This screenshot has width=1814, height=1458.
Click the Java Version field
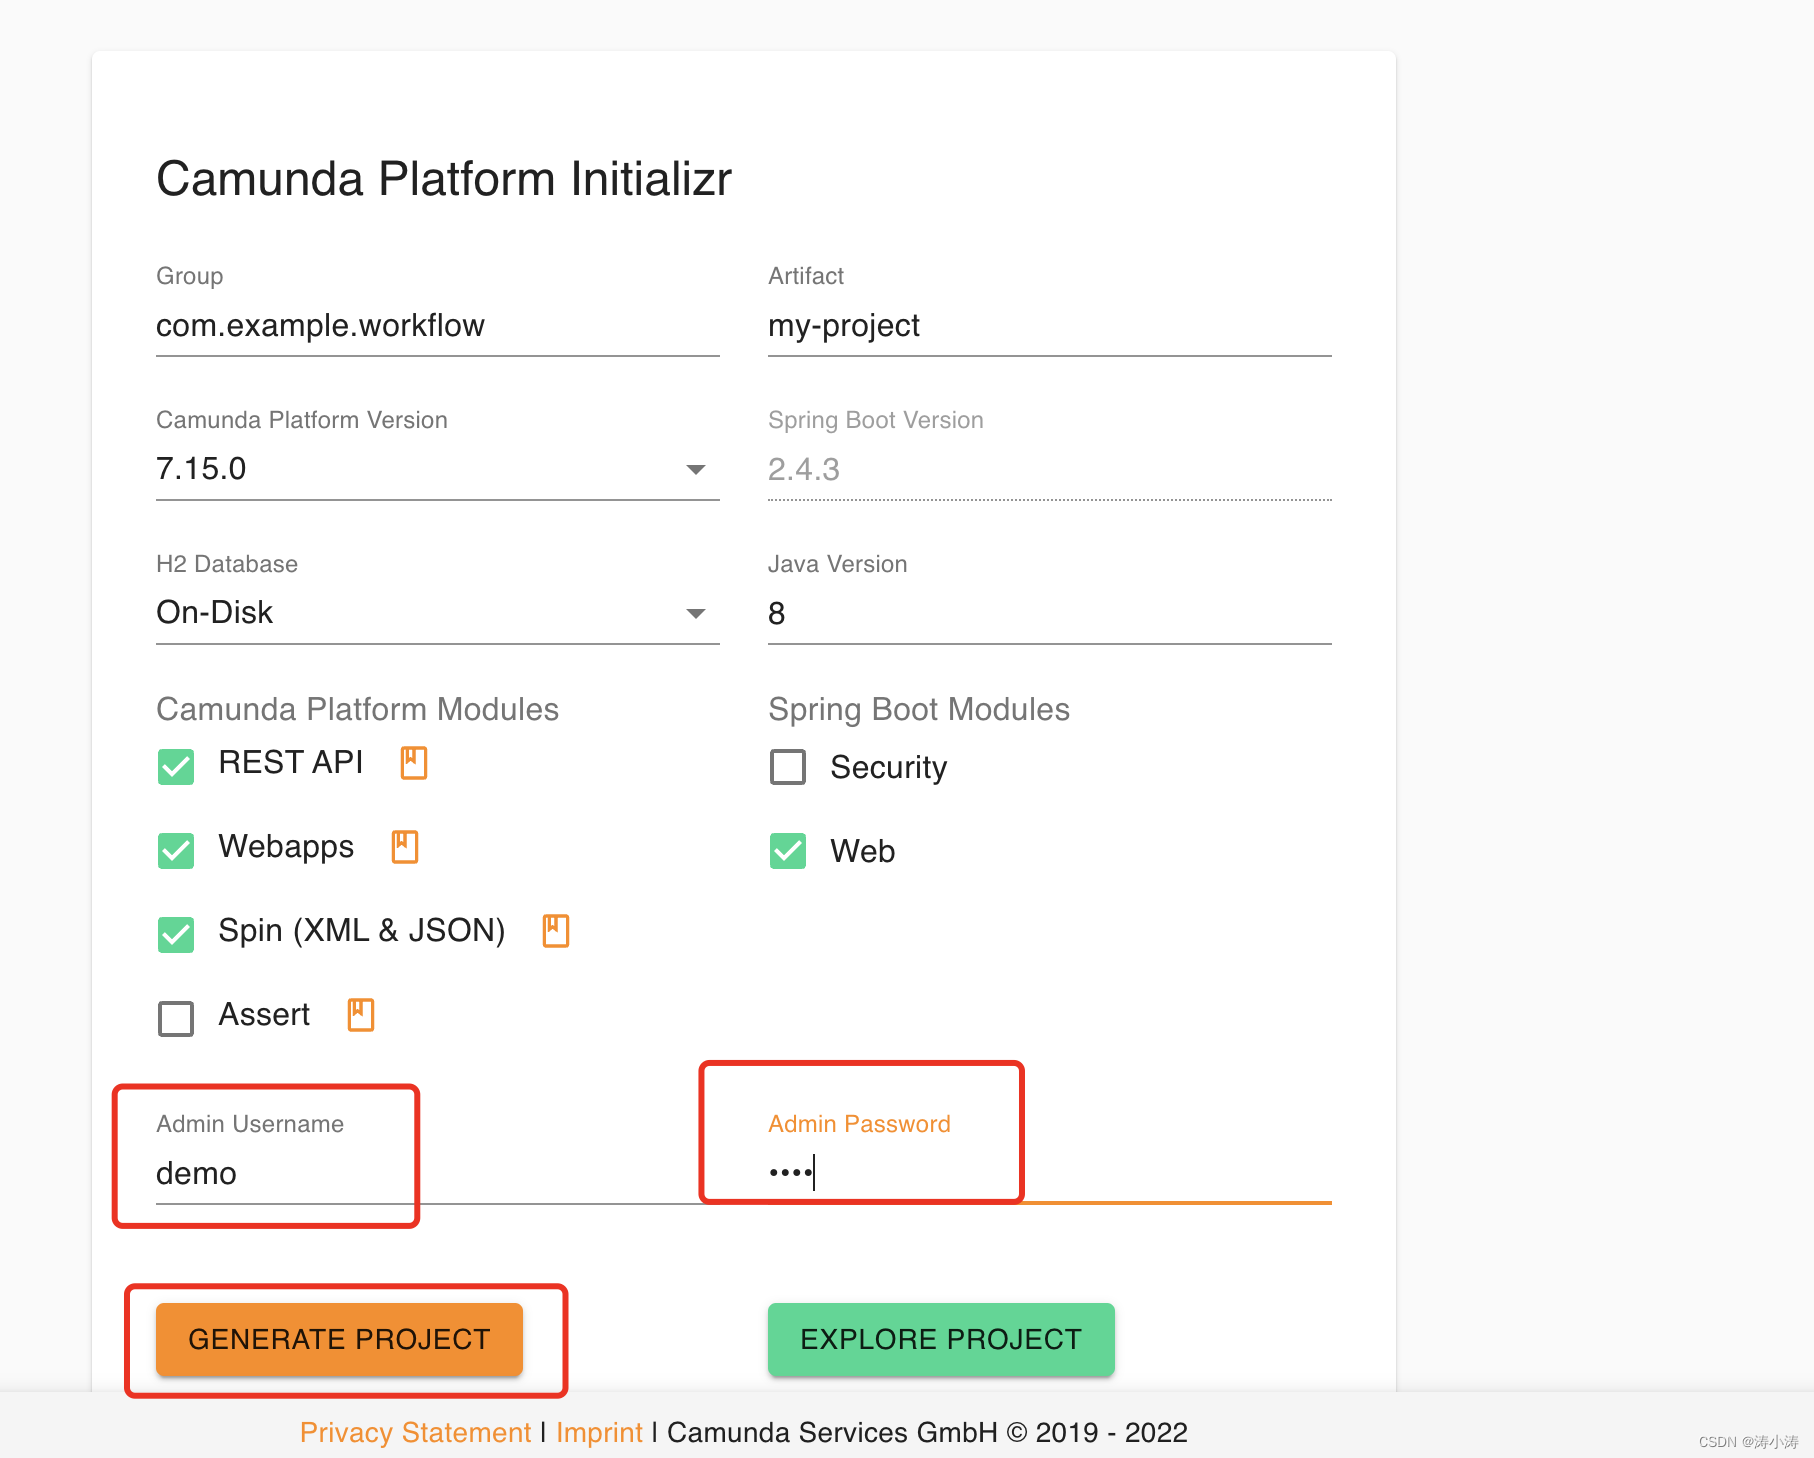pyautogui.click(x=1050, y=613)
